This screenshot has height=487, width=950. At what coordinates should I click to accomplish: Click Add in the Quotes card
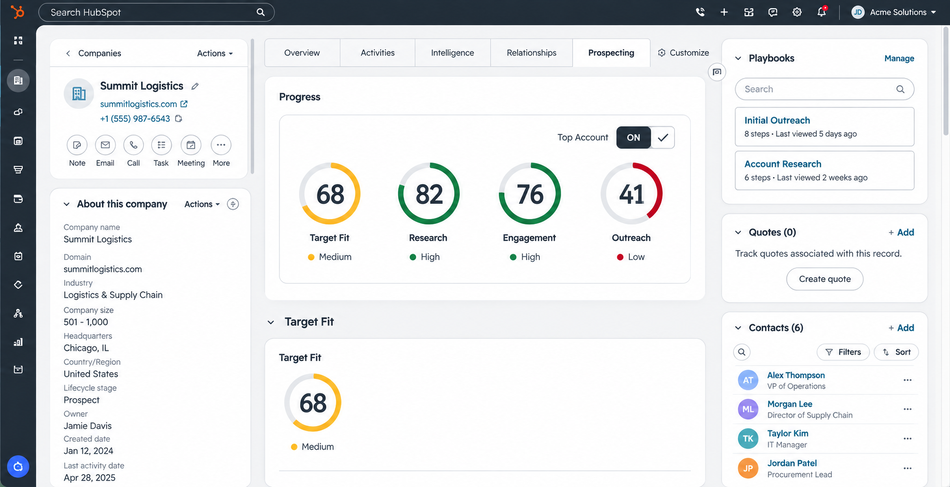(x=902, y=233)
